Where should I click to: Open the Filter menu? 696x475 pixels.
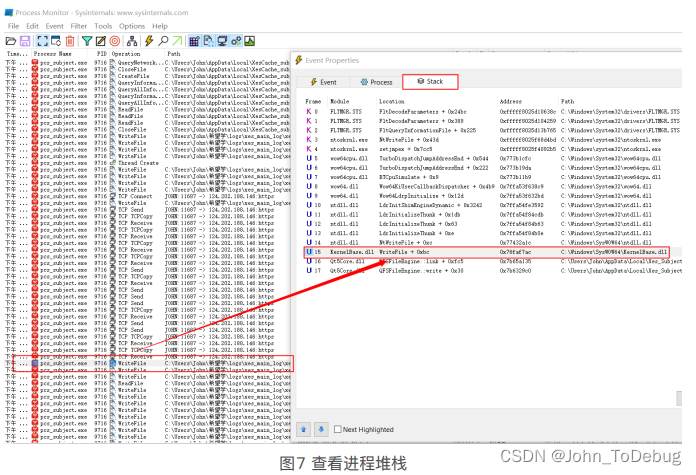(79, 26)
